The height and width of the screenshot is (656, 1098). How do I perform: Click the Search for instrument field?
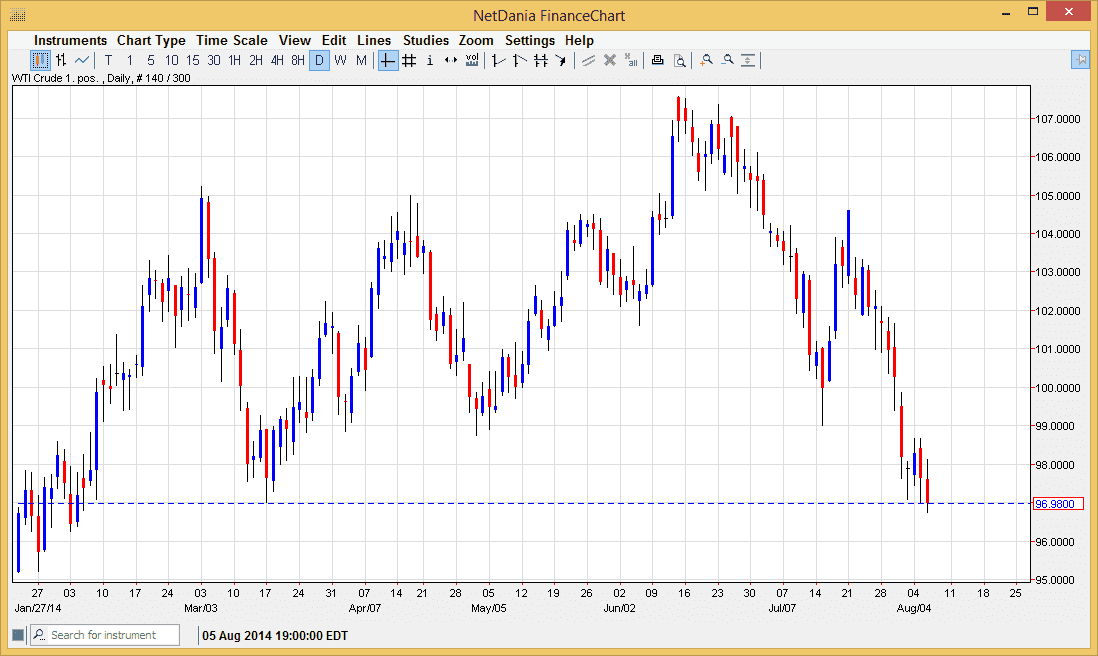pyautogui.click(x=104, y=635)
